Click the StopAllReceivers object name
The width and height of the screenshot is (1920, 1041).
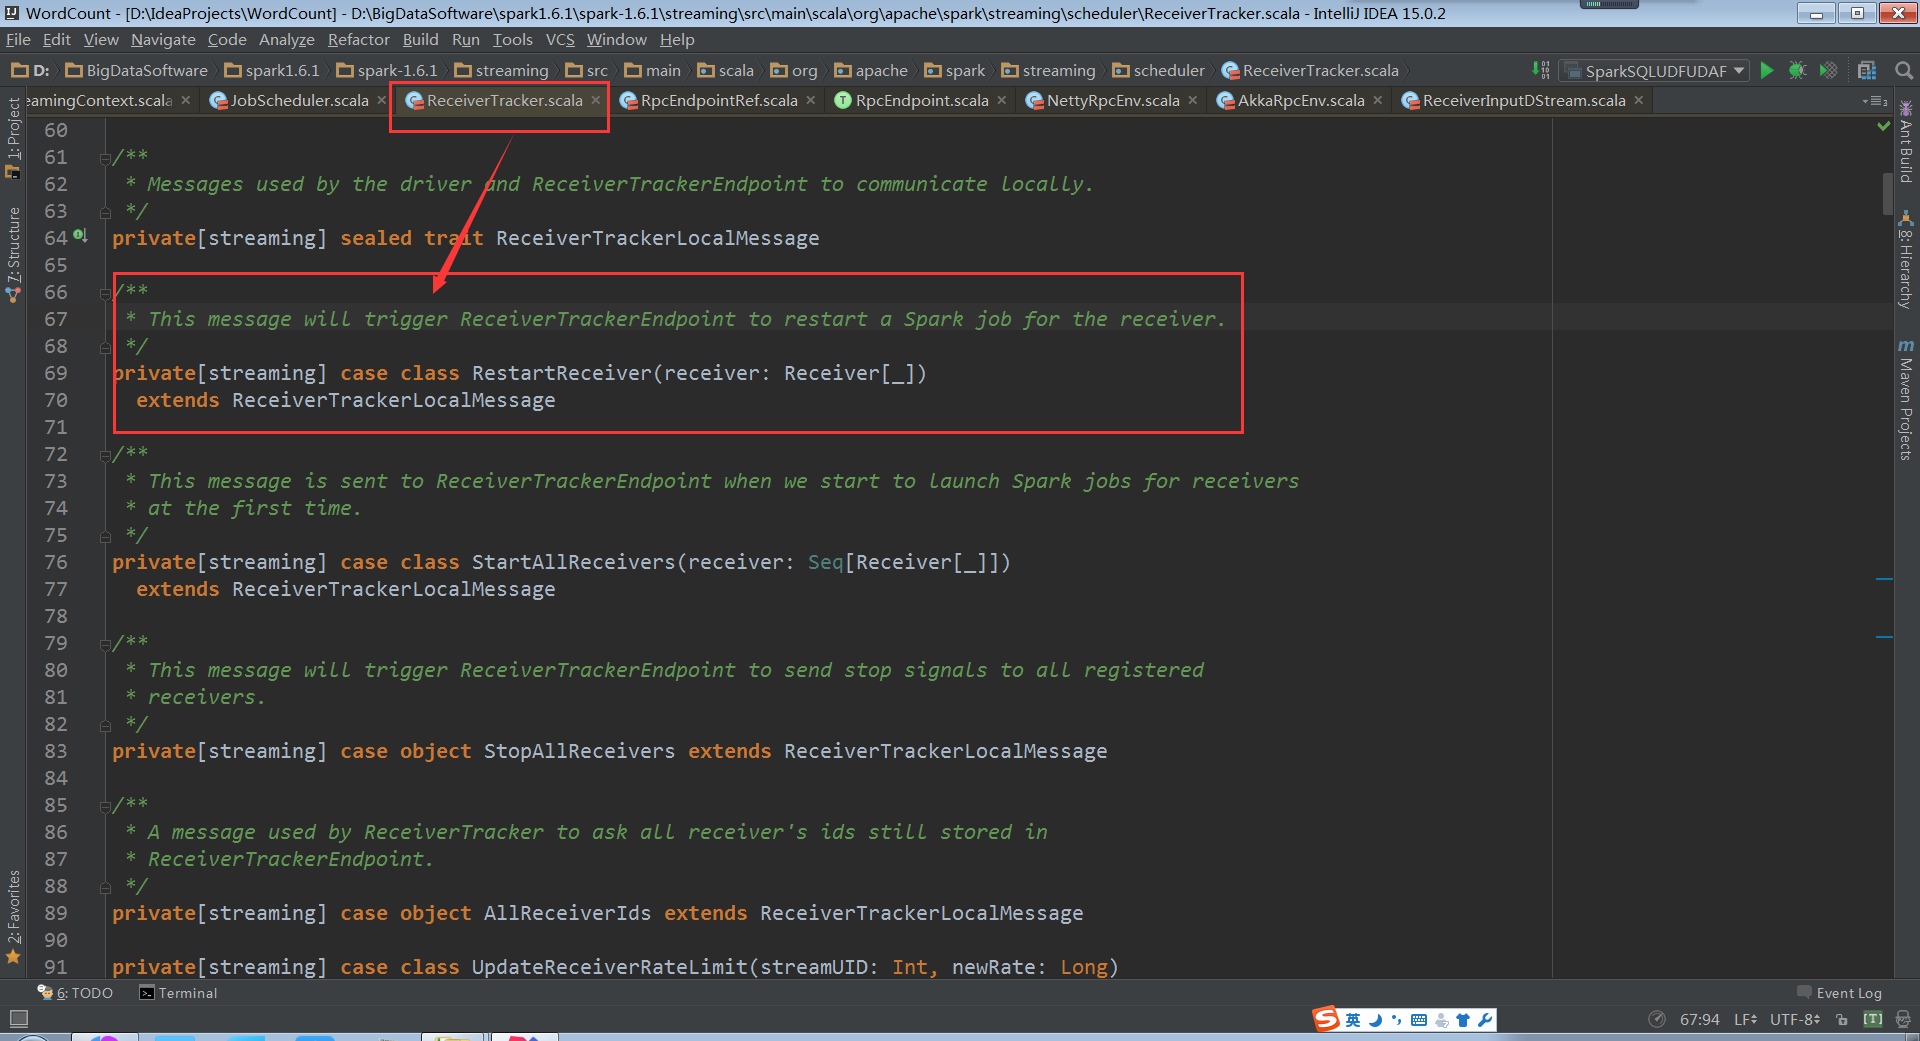point(580,751)
